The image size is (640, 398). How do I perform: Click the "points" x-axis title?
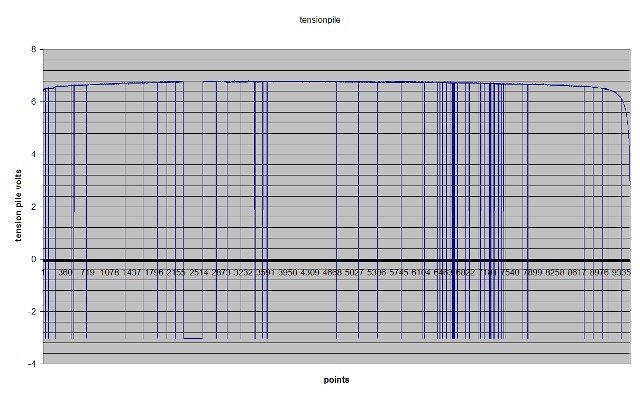(x=336, y=380)
